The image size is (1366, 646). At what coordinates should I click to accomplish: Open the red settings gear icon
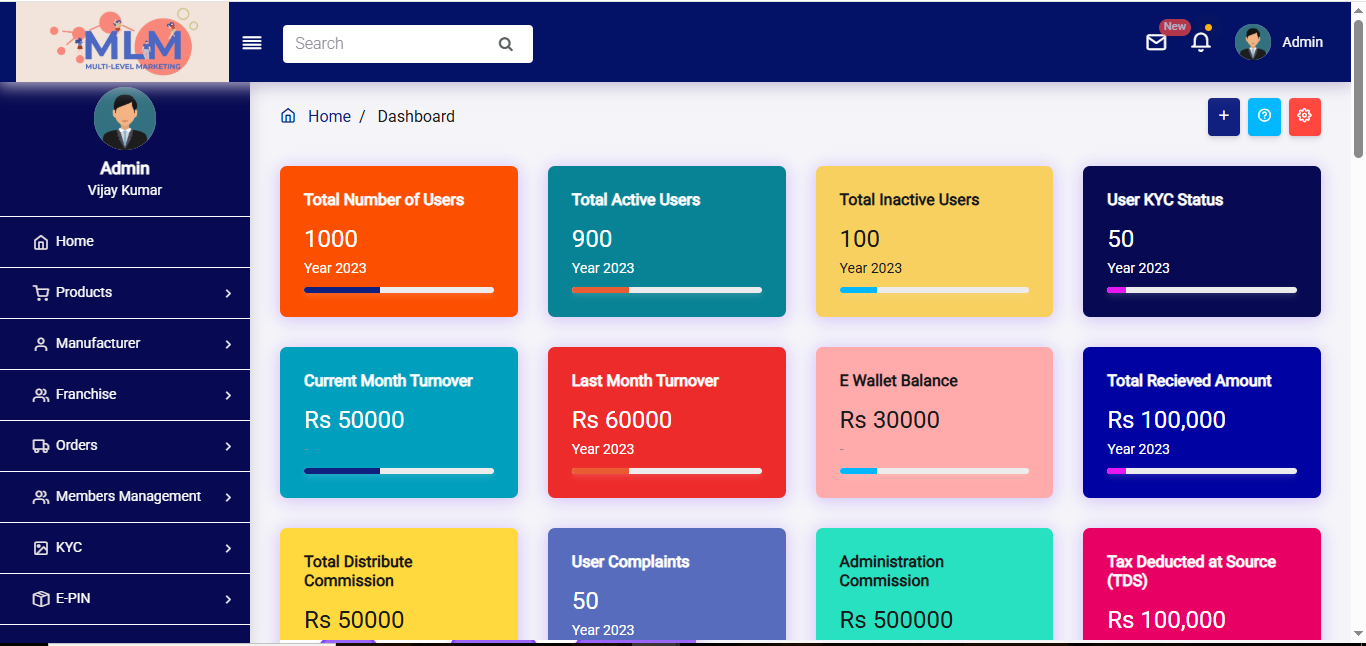[x=1304, y=117]
